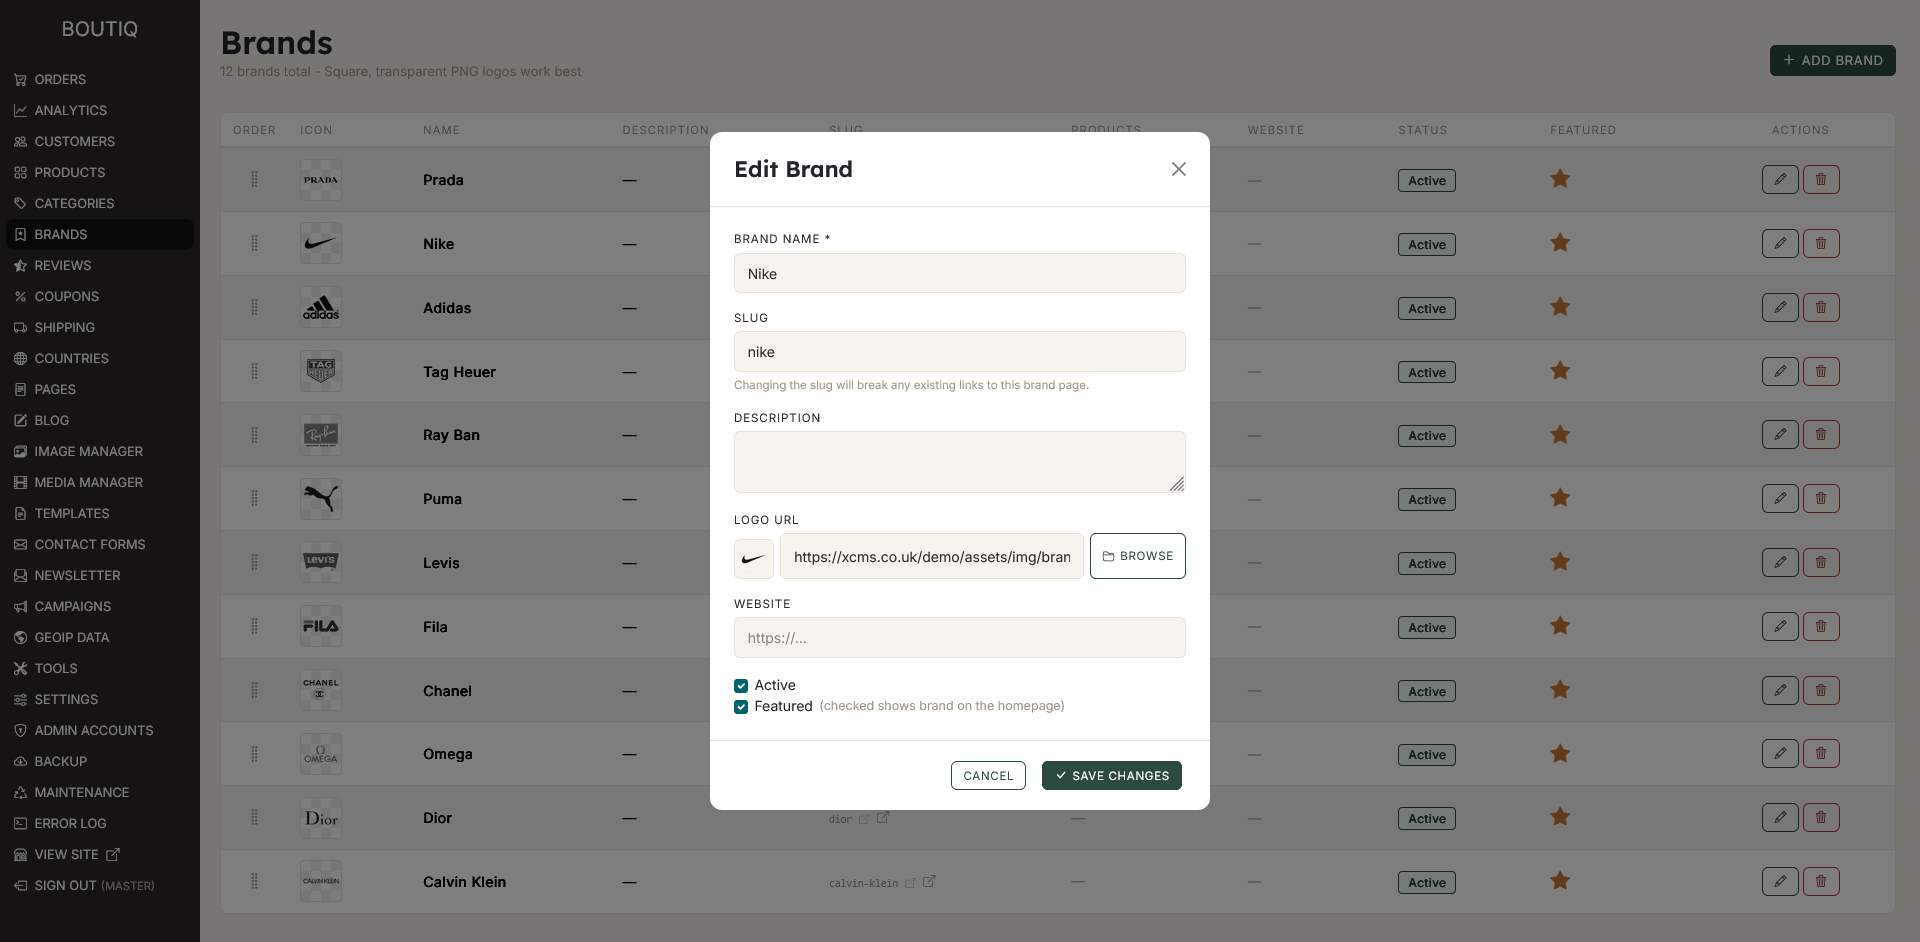Toggle Active status badge for Dior
This screenshot has width=1920, height=942.
point(1427,818)
